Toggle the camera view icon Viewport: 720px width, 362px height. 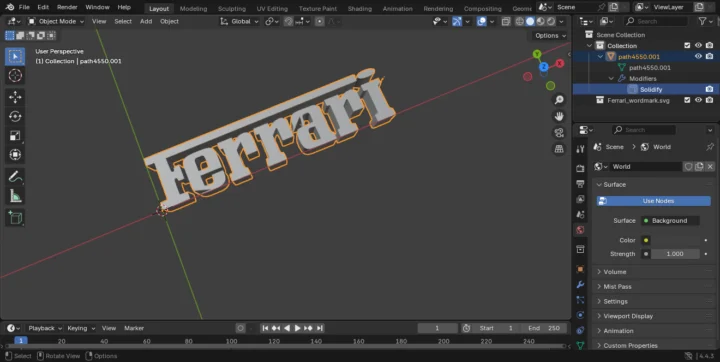559,133
